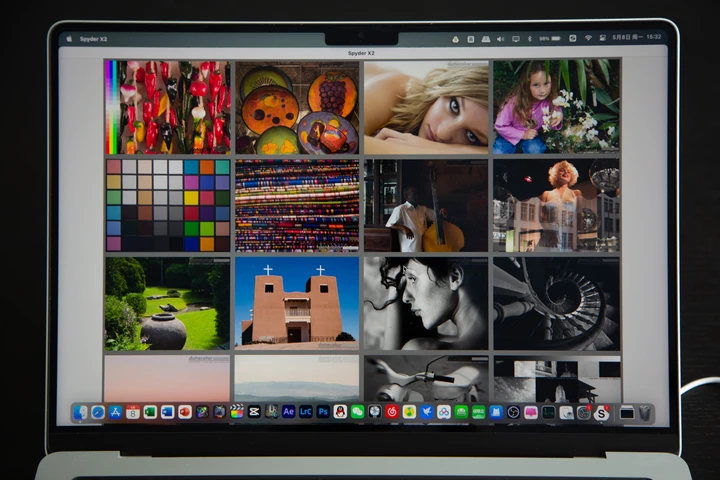Select the pink gradient sky image

coord(168,378)
